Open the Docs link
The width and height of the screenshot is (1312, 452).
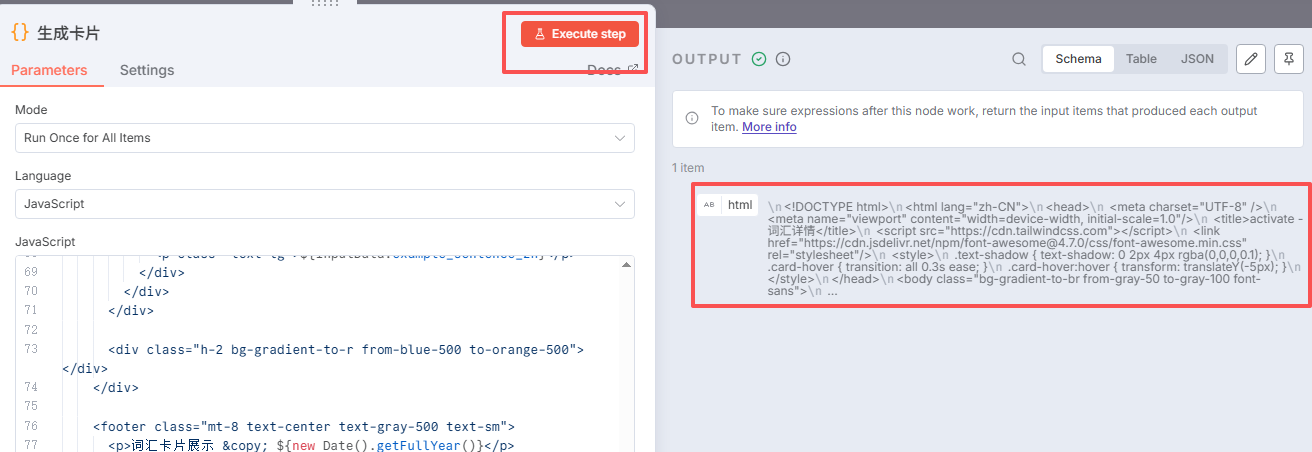click(612, 69)
